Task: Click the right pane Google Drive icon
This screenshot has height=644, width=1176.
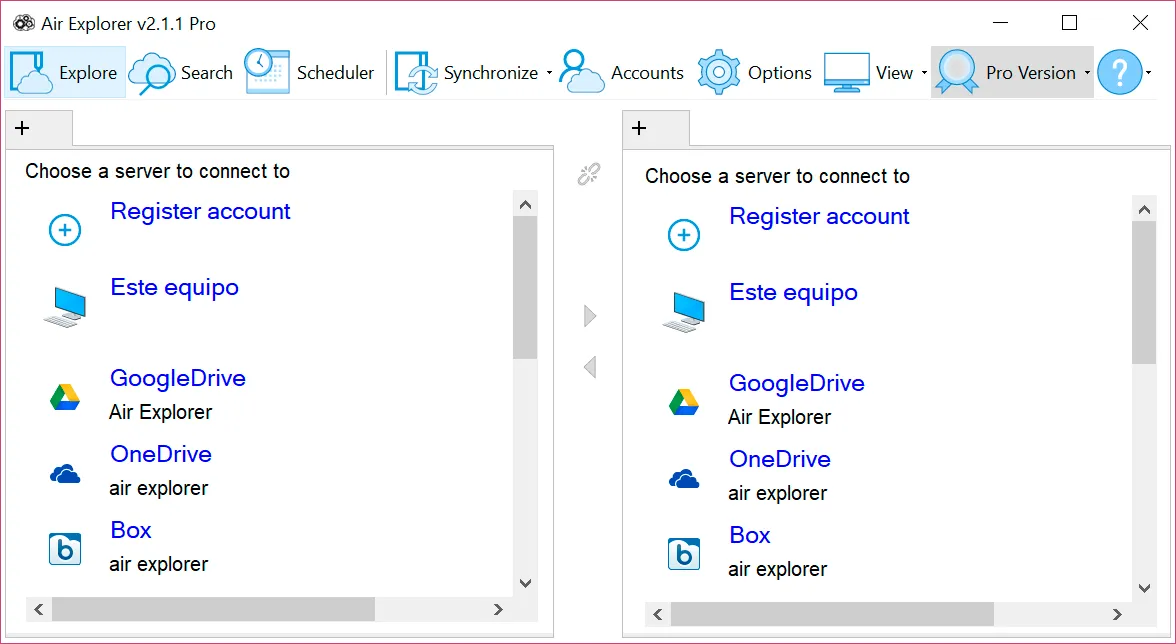Action: click(684, 402)
